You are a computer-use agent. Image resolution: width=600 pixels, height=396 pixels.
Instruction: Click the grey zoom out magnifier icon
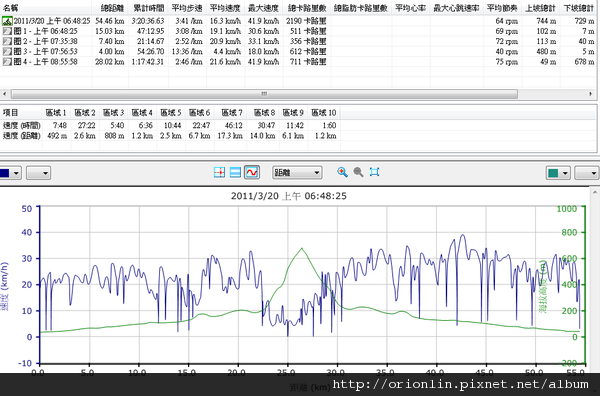pyautogui.click(x=359, y=172)
